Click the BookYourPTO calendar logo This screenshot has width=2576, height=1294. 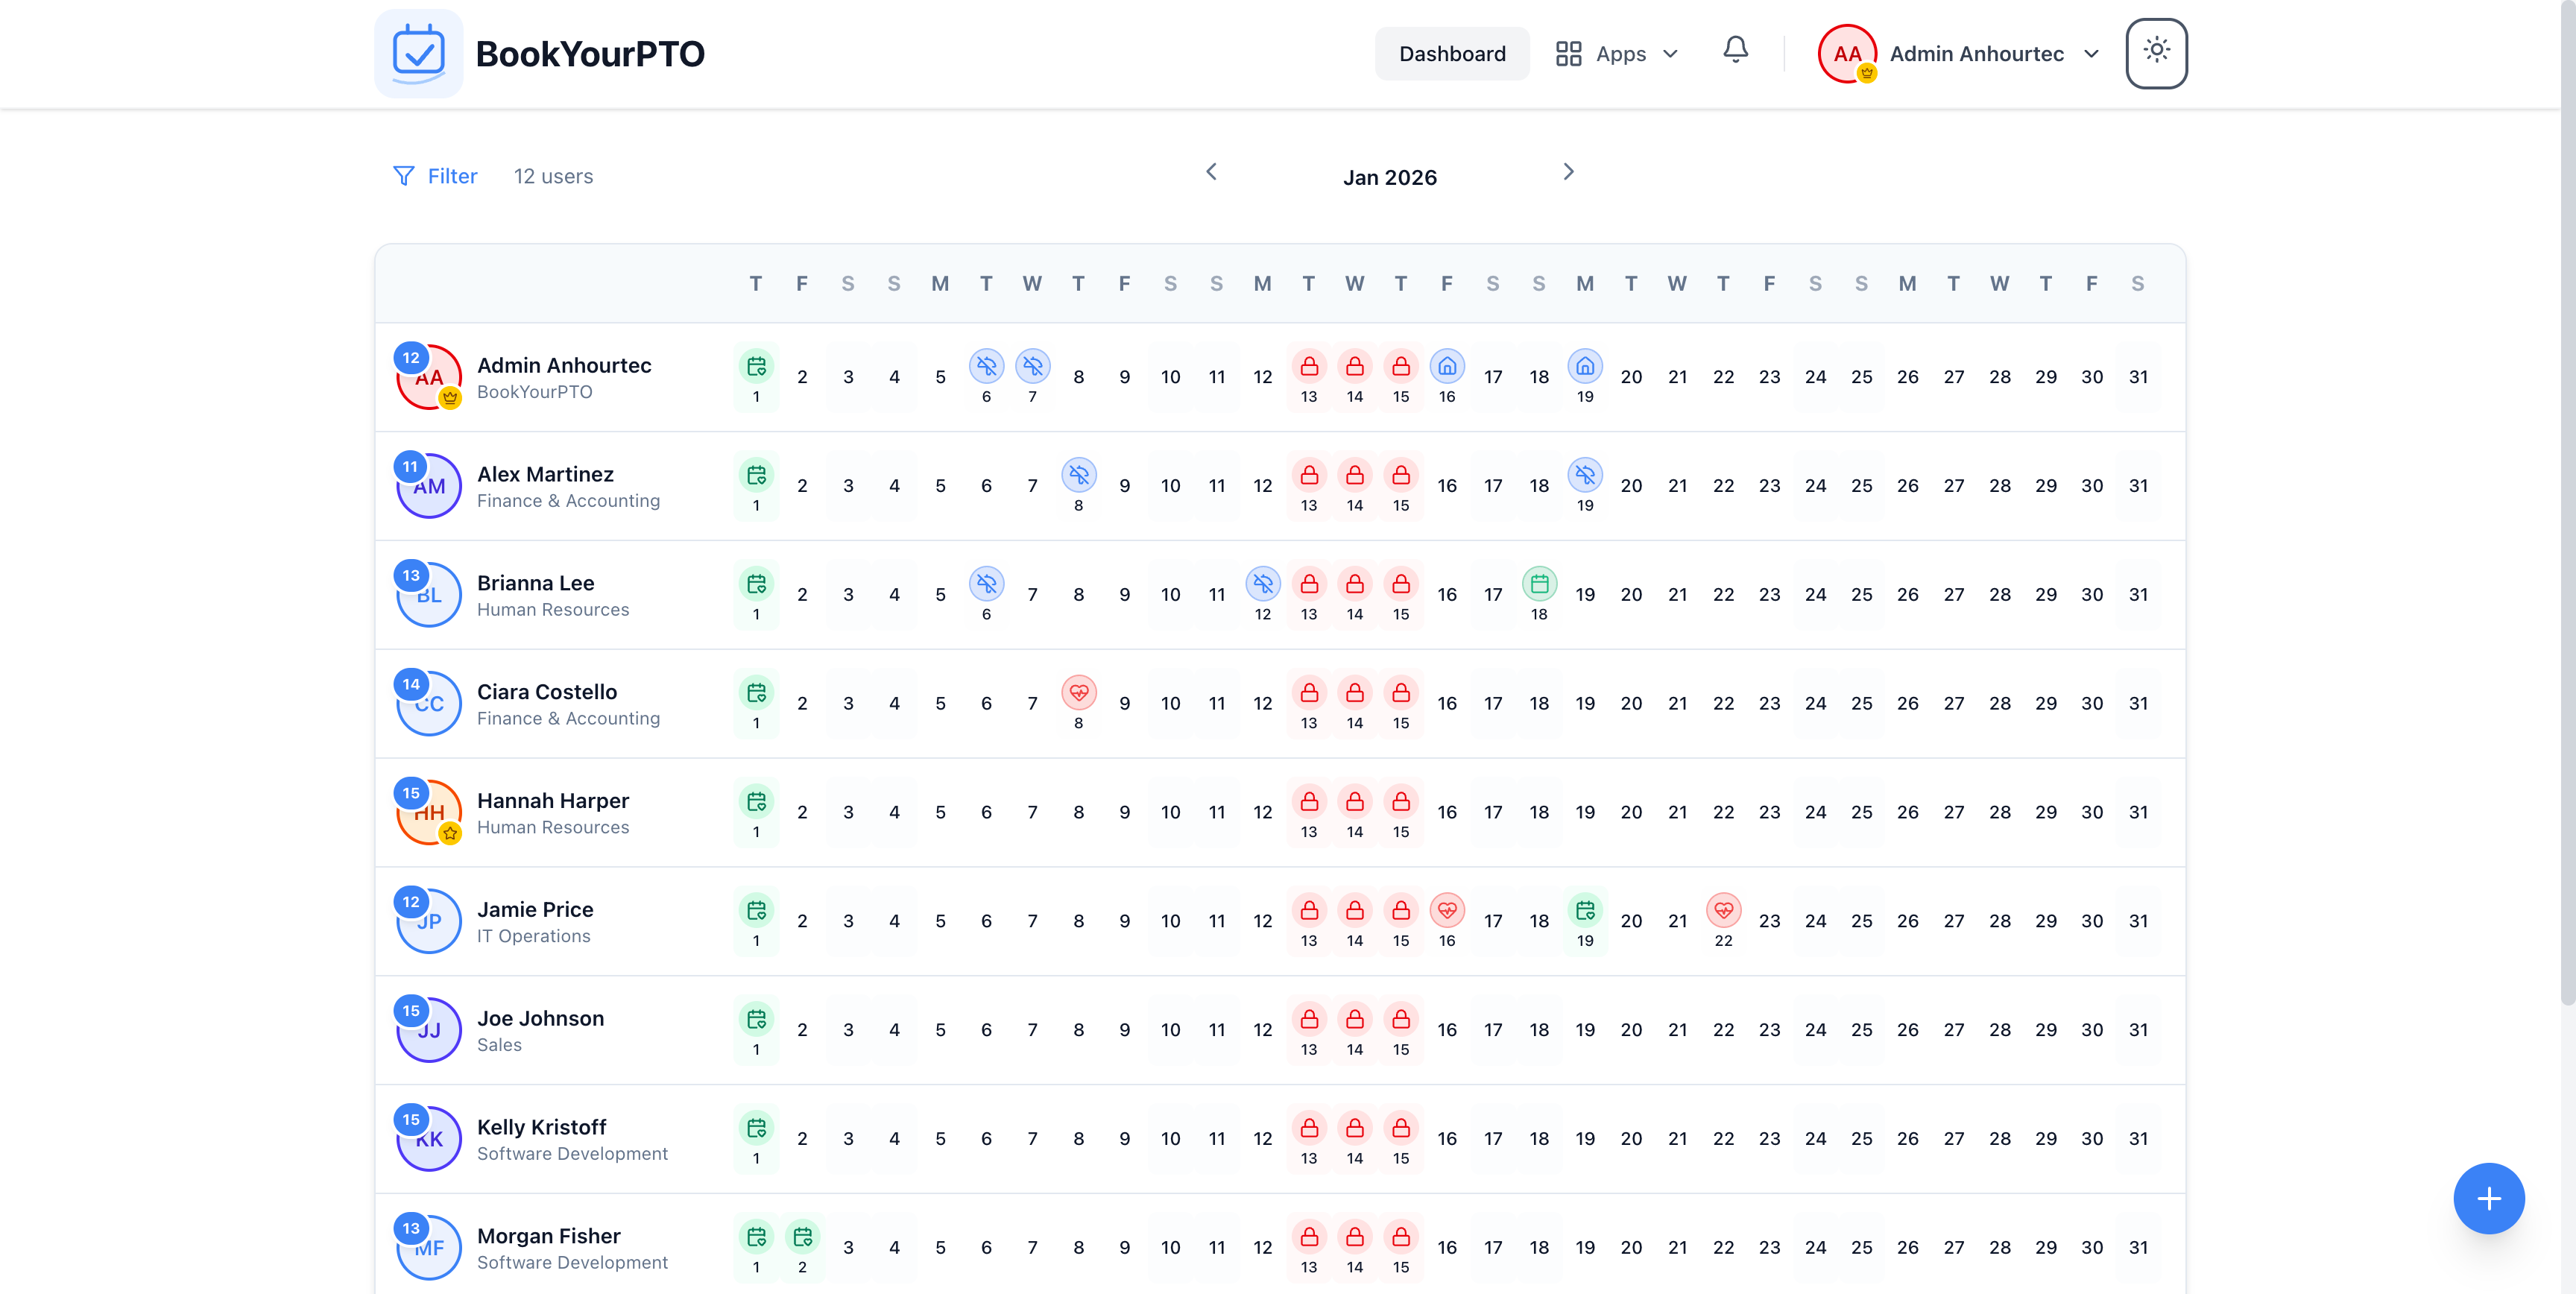point(418,53)
